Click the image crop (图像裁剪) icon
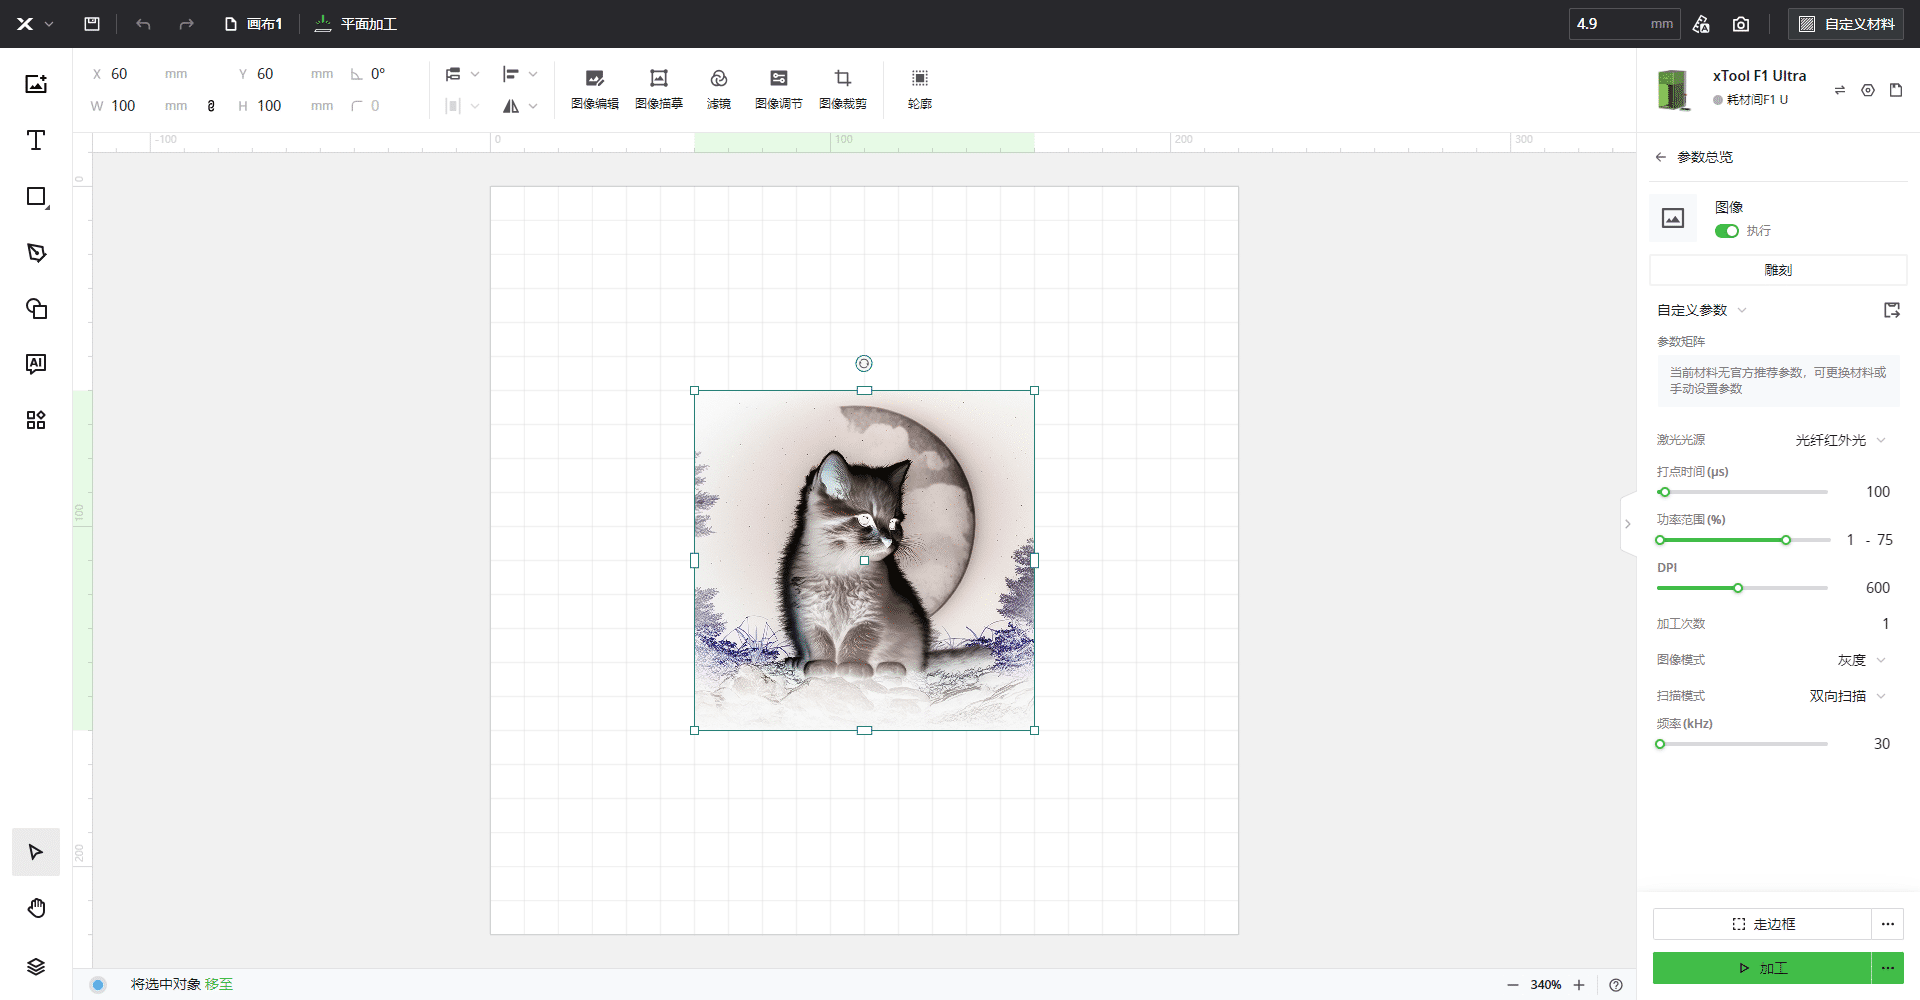The width and height of the screenshot is (1920, 1000). point(843,88)
